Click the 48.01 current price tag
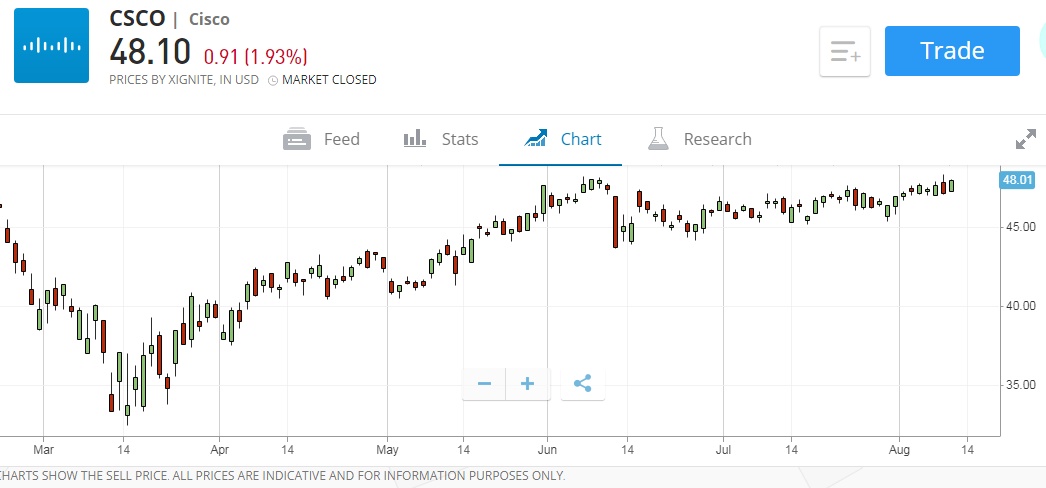 click(x=1015, y=180)
